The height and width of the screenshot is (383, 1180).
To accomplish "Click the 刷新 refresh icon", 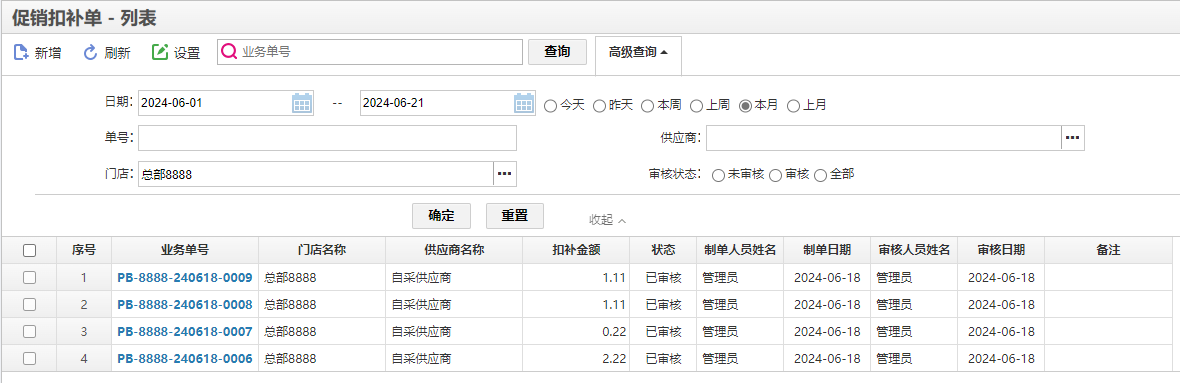I will (x=90, y=52).
